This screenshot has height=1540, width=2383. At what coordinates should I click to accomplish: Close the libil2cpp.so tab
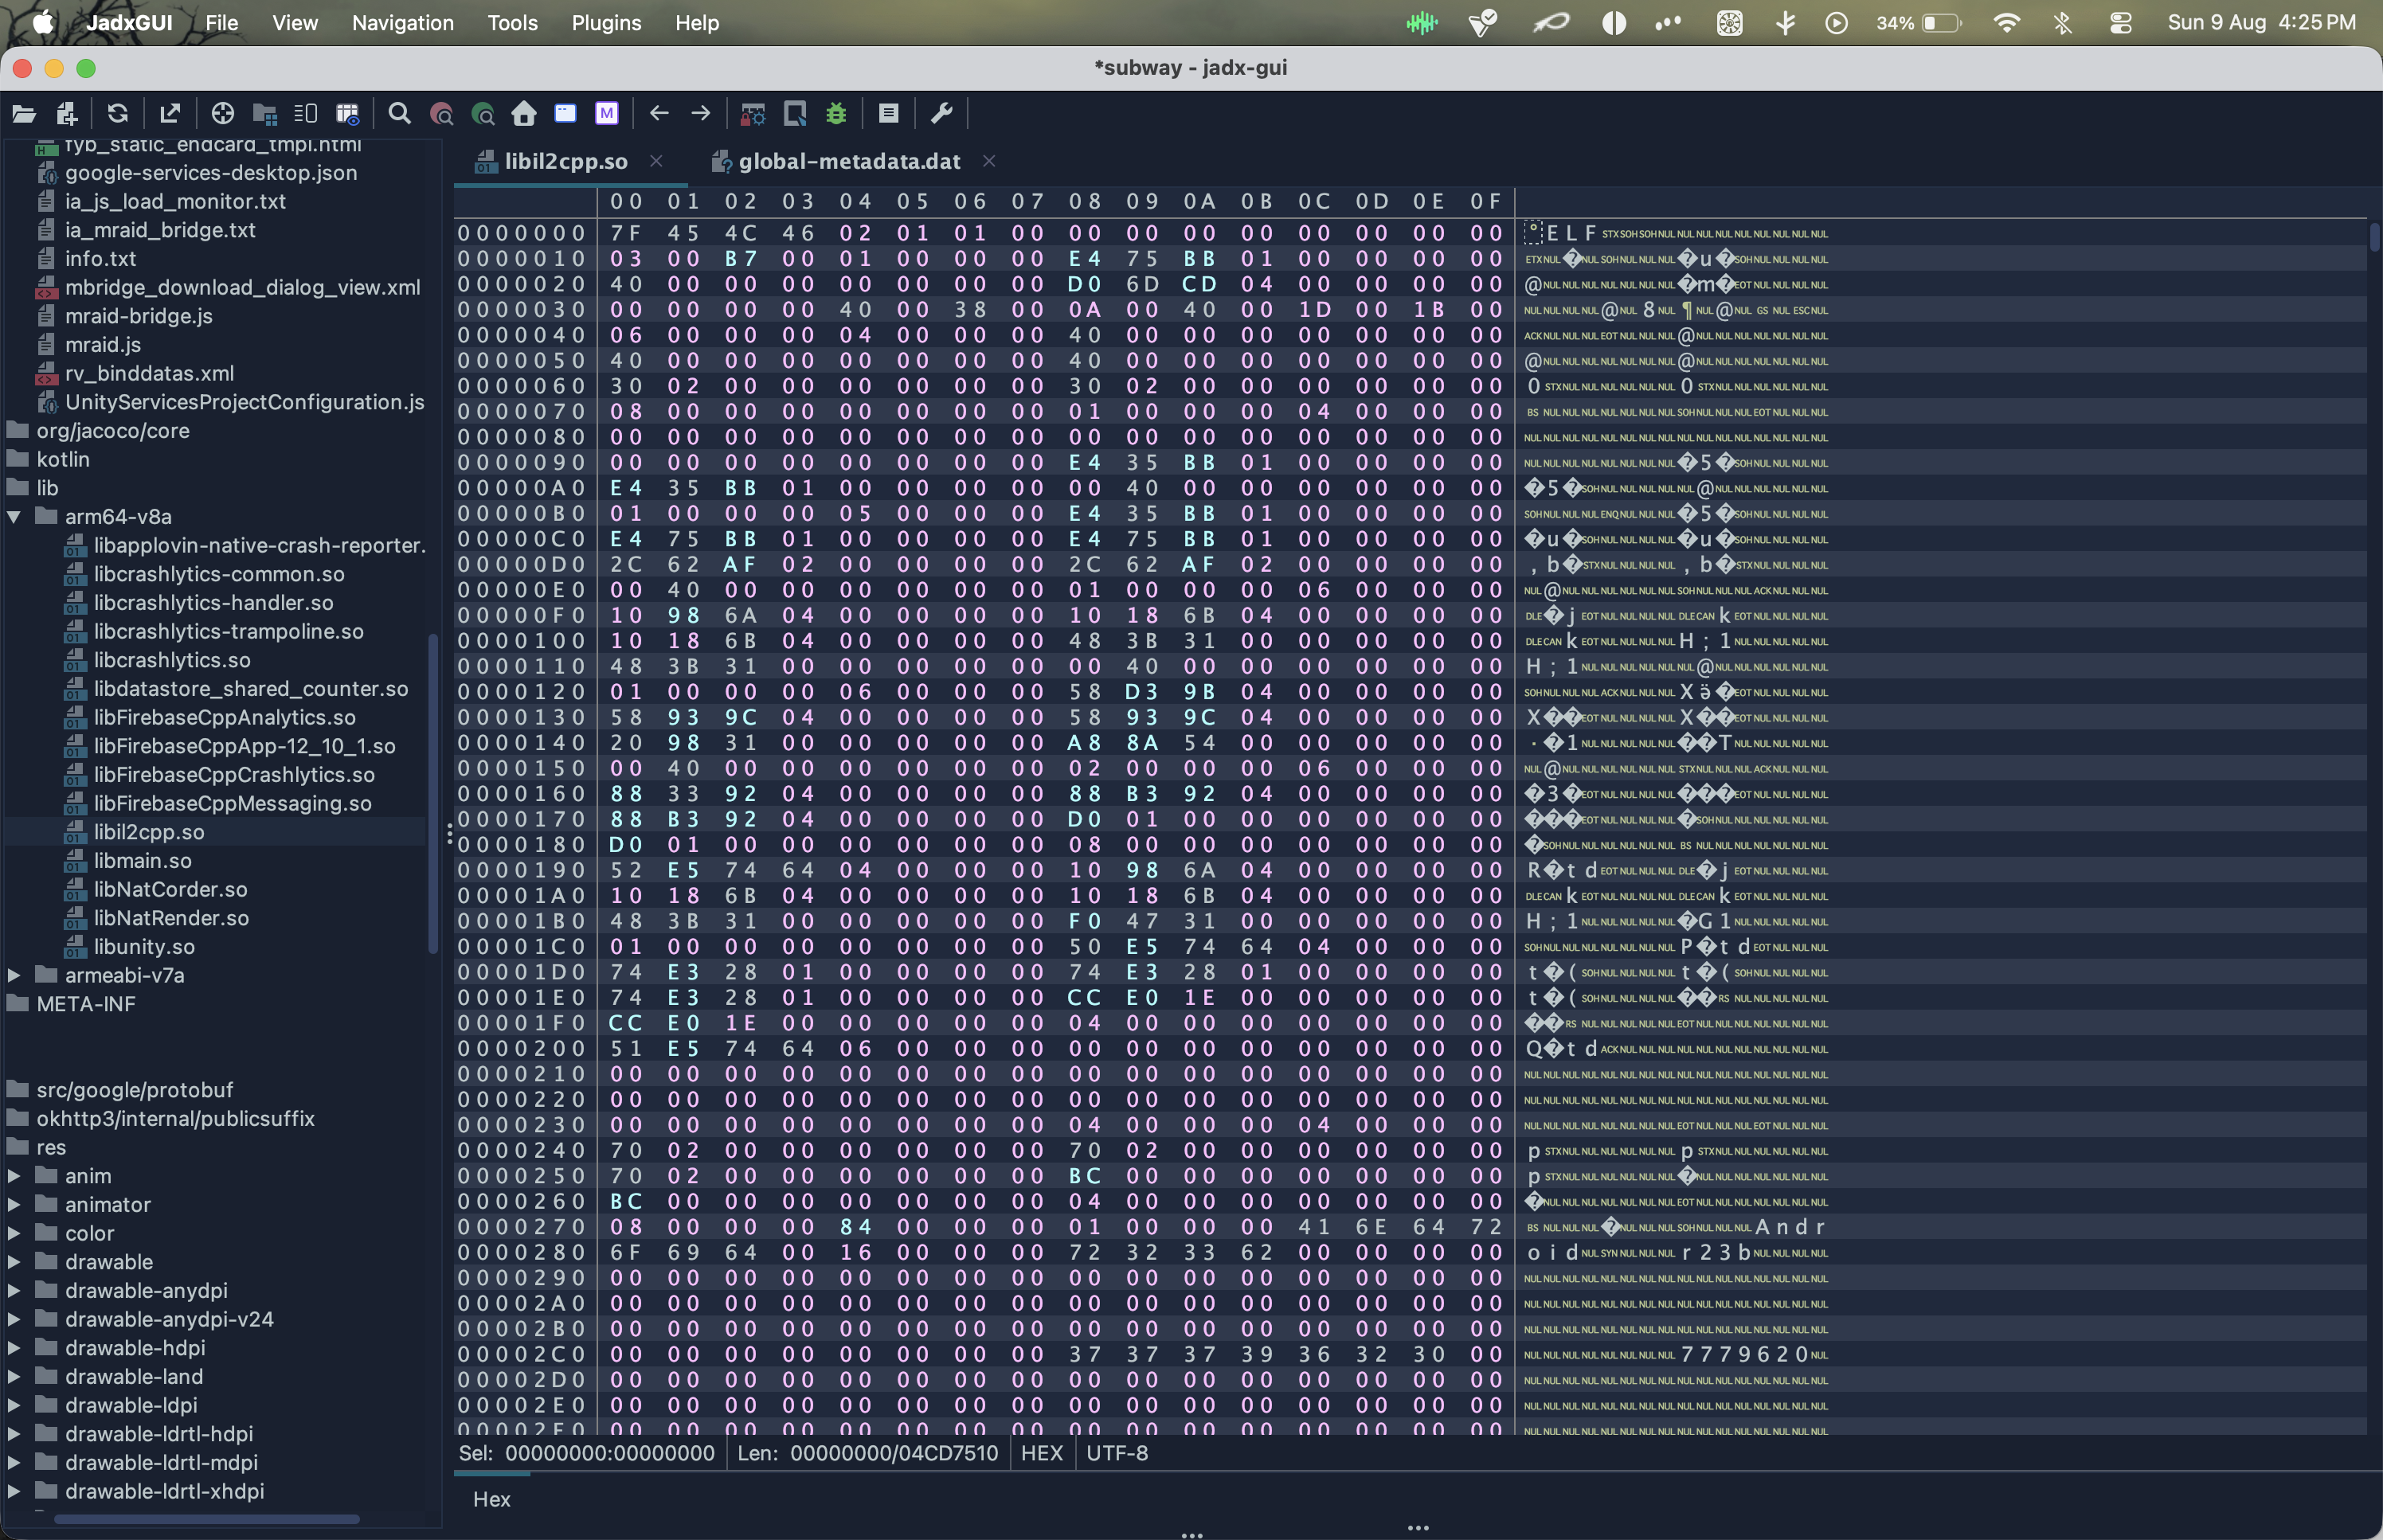click(656, 161)
